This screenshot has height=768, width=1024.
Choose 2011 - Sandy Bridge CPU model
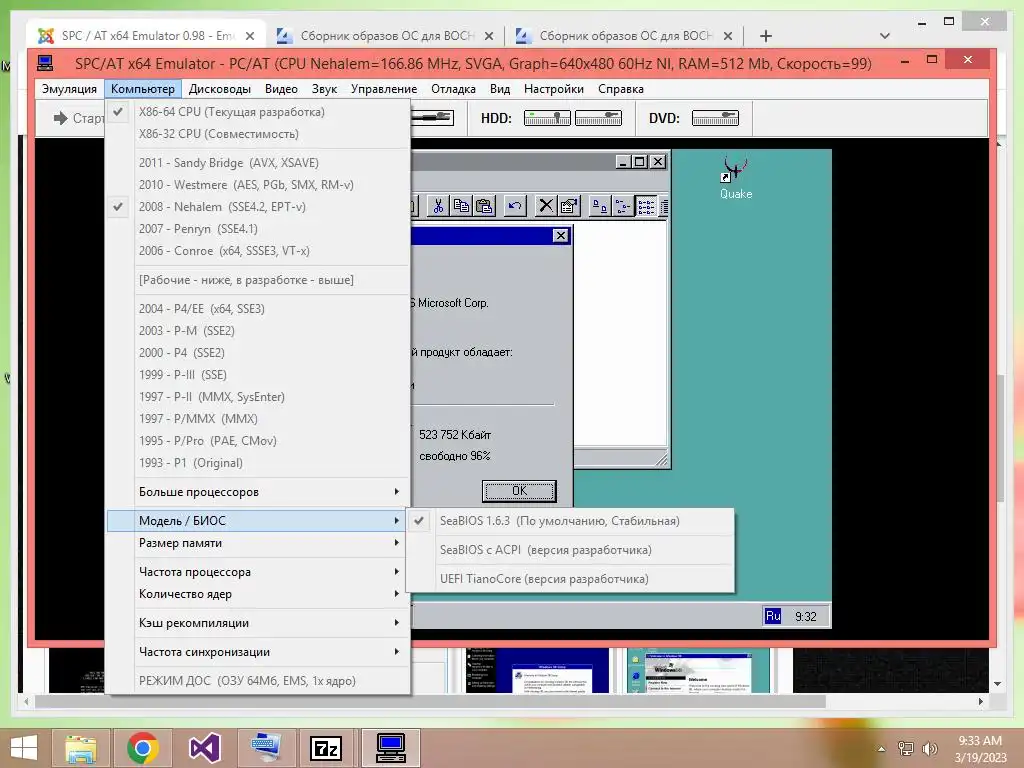[x=258, y=163]
